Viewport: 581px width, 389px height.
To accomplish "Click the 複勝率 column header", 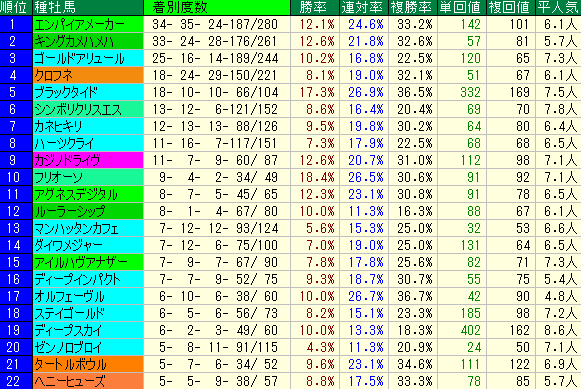I will 413,7.
